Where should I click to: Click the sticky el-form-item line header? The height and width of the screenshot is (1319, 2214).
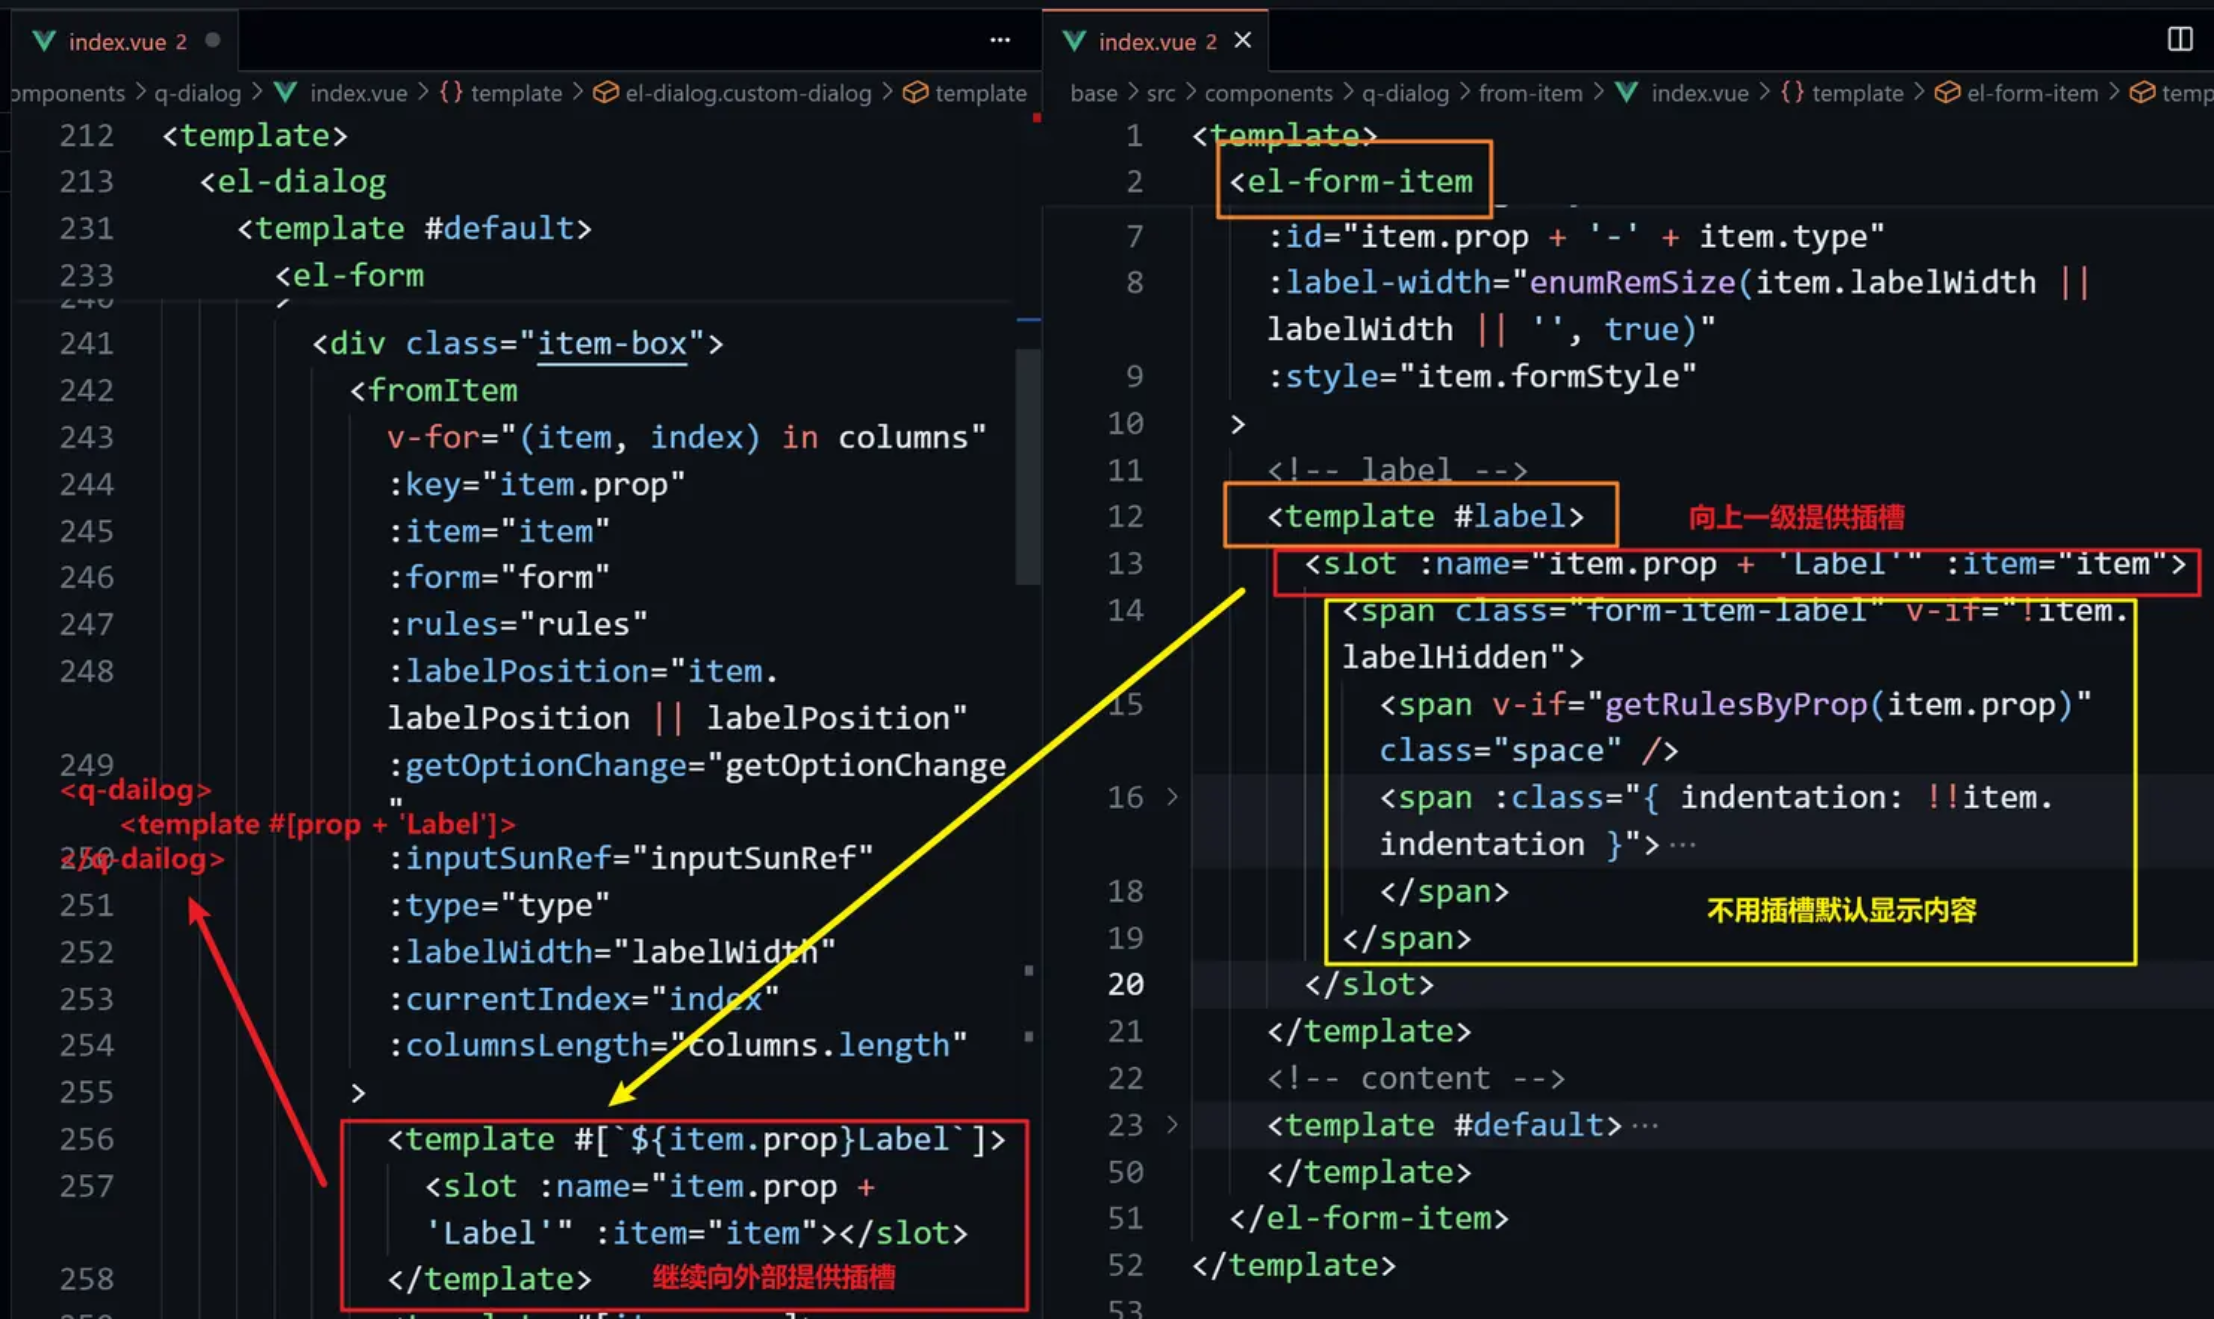tap(1350, 181)
